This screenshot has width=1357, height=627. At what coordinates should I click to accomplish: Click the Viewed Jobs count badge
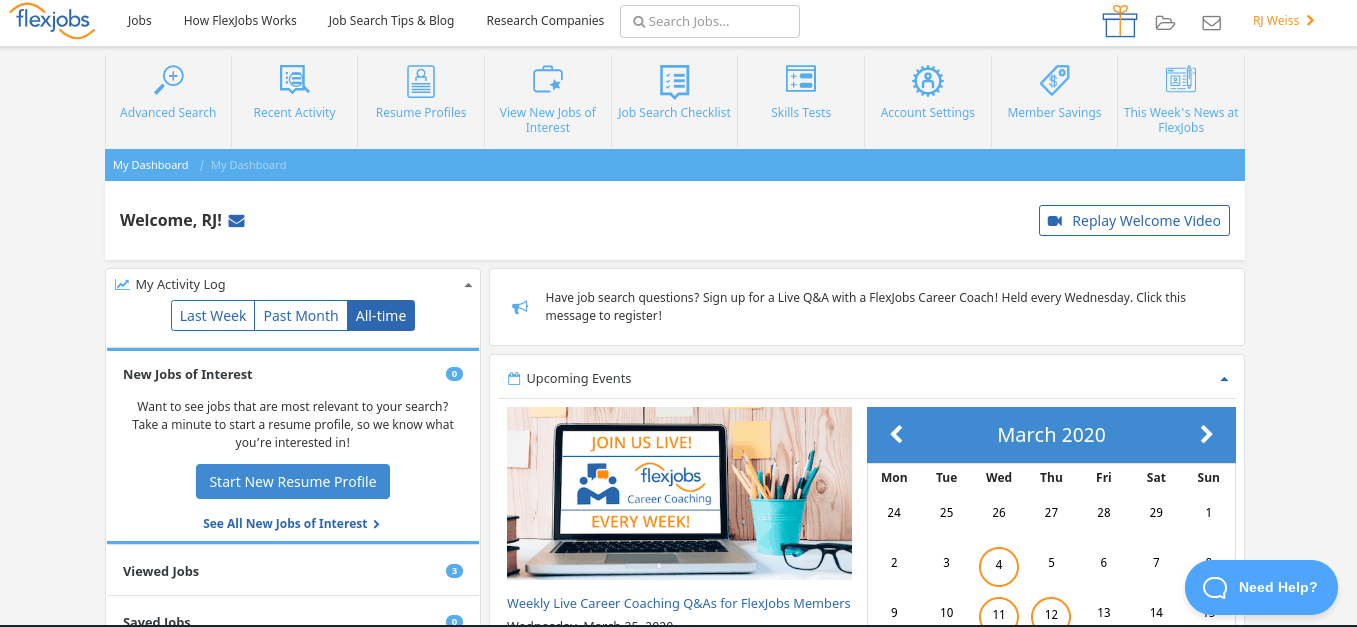[x=454, y=571]
